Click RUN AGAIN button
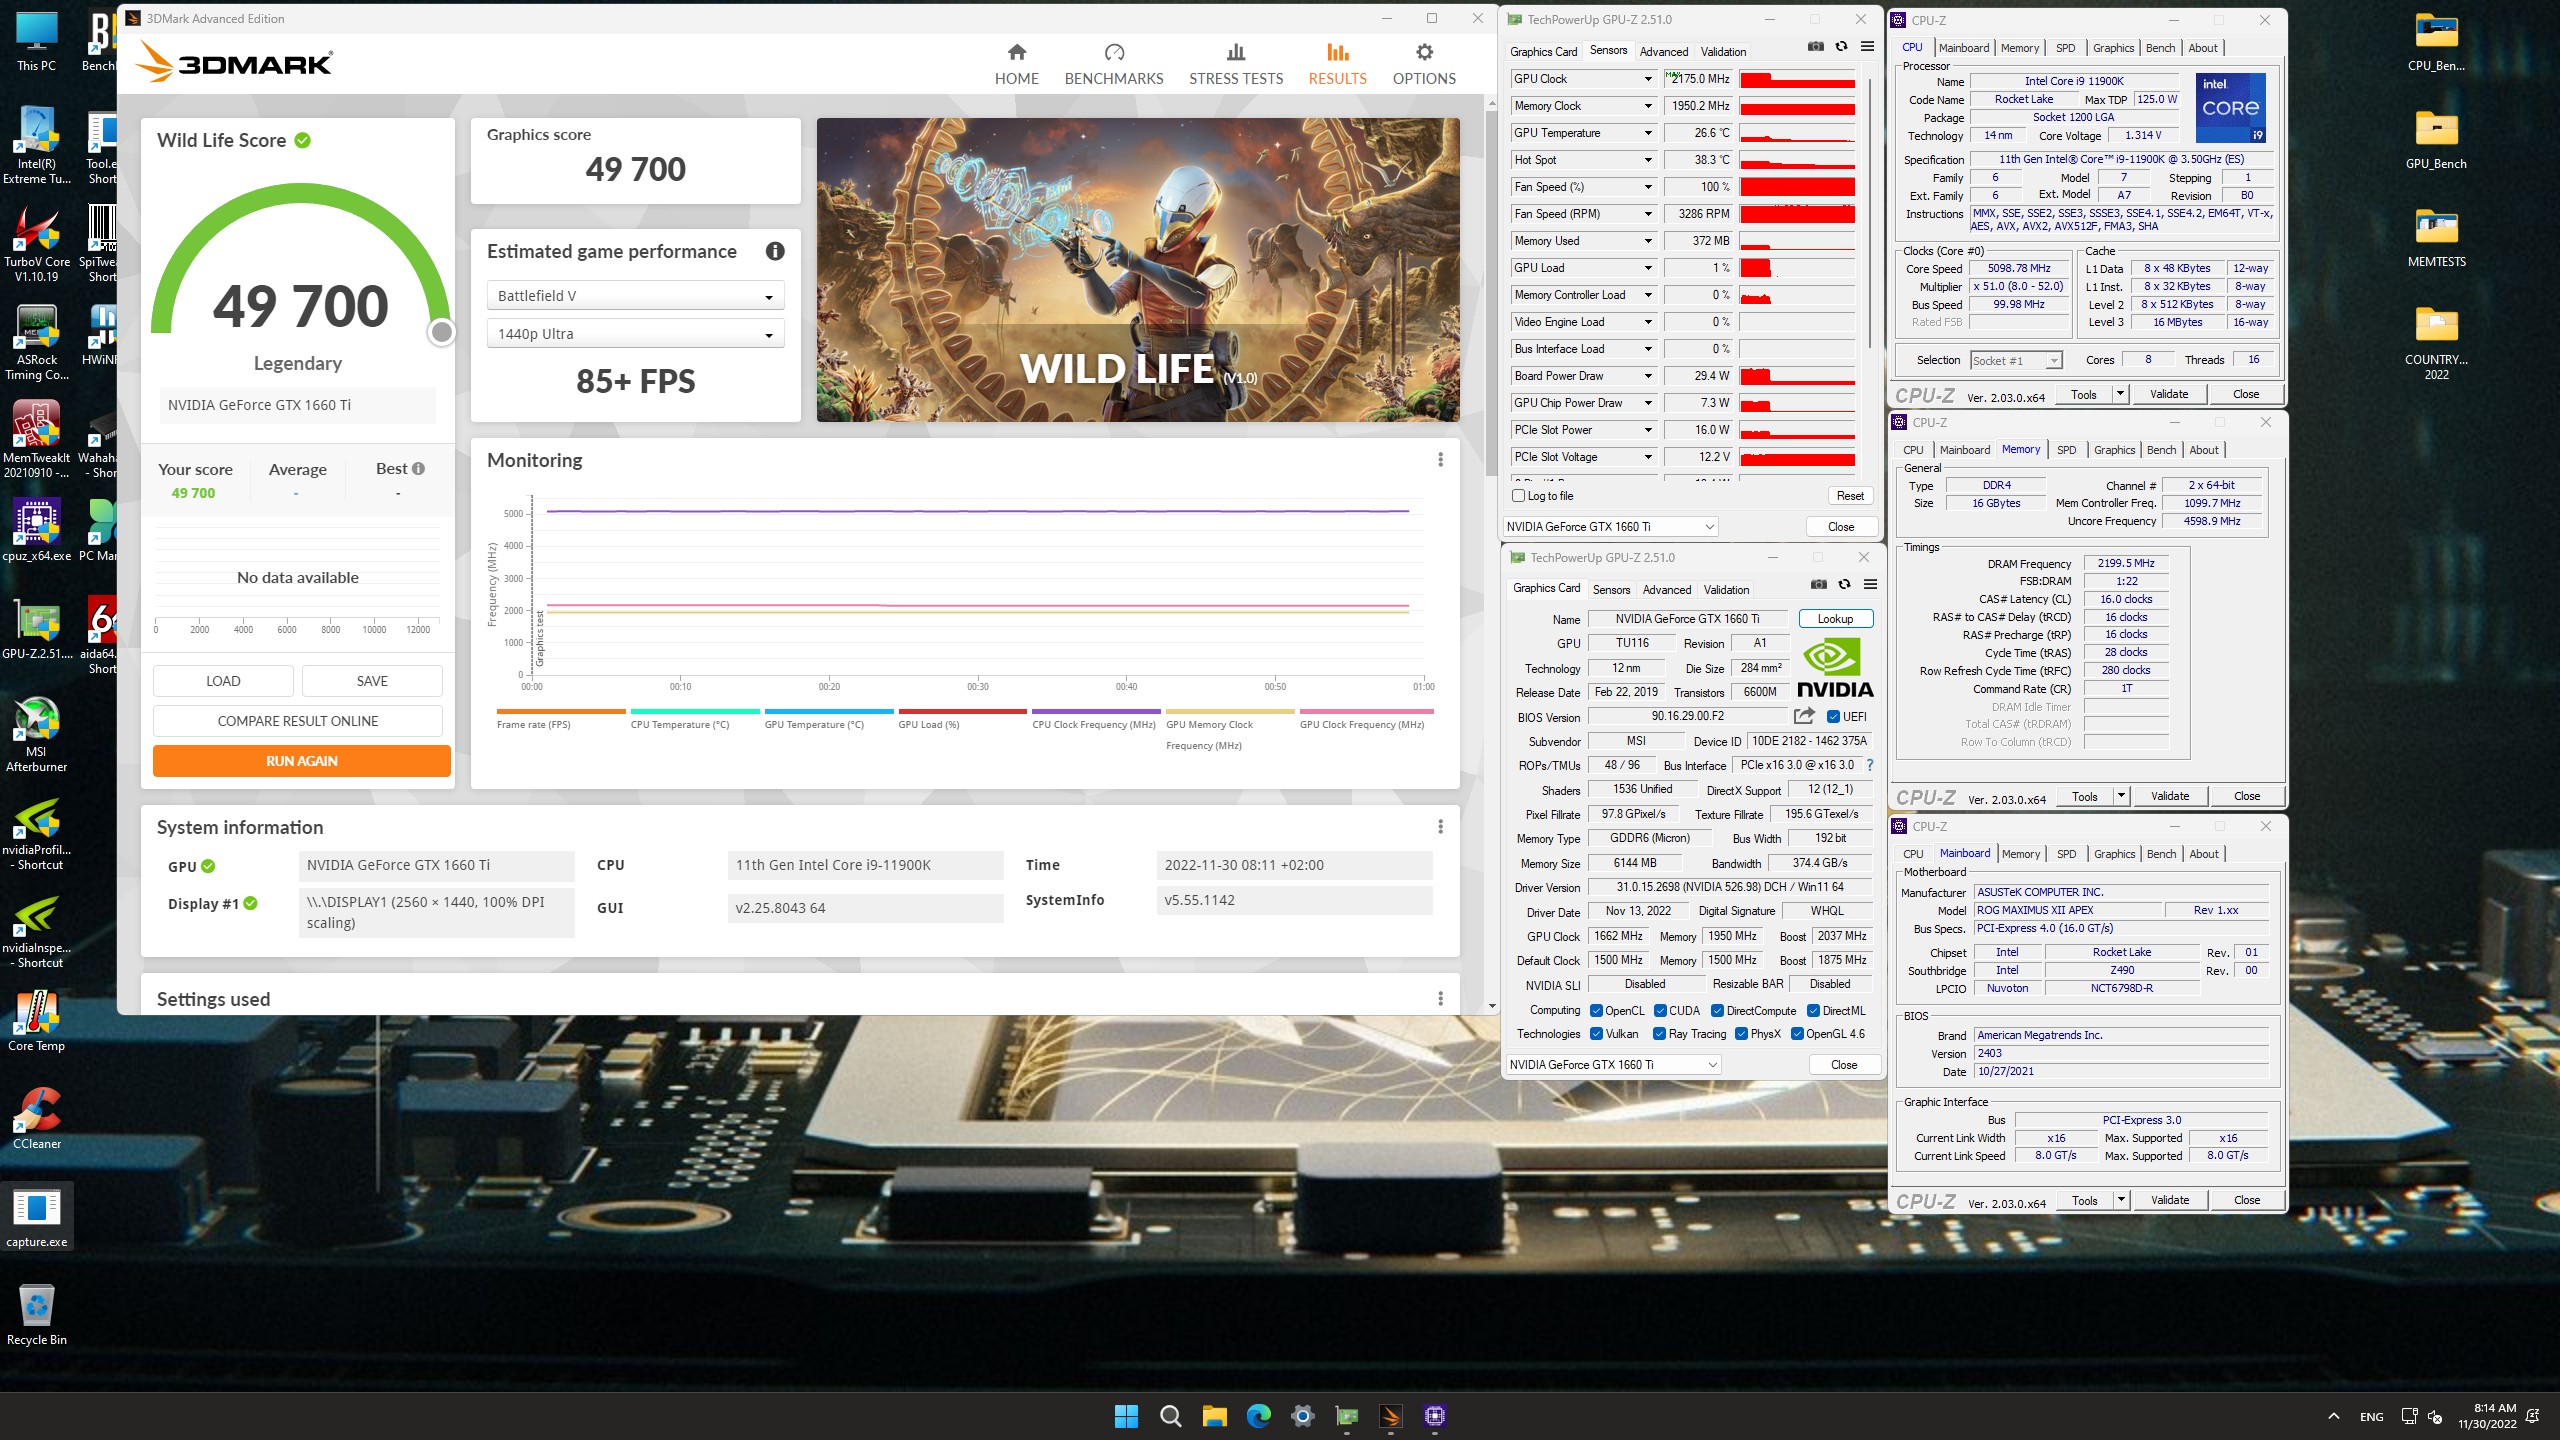The height and width of the screenshot is (1440, 2560). (x=302, y=761)
